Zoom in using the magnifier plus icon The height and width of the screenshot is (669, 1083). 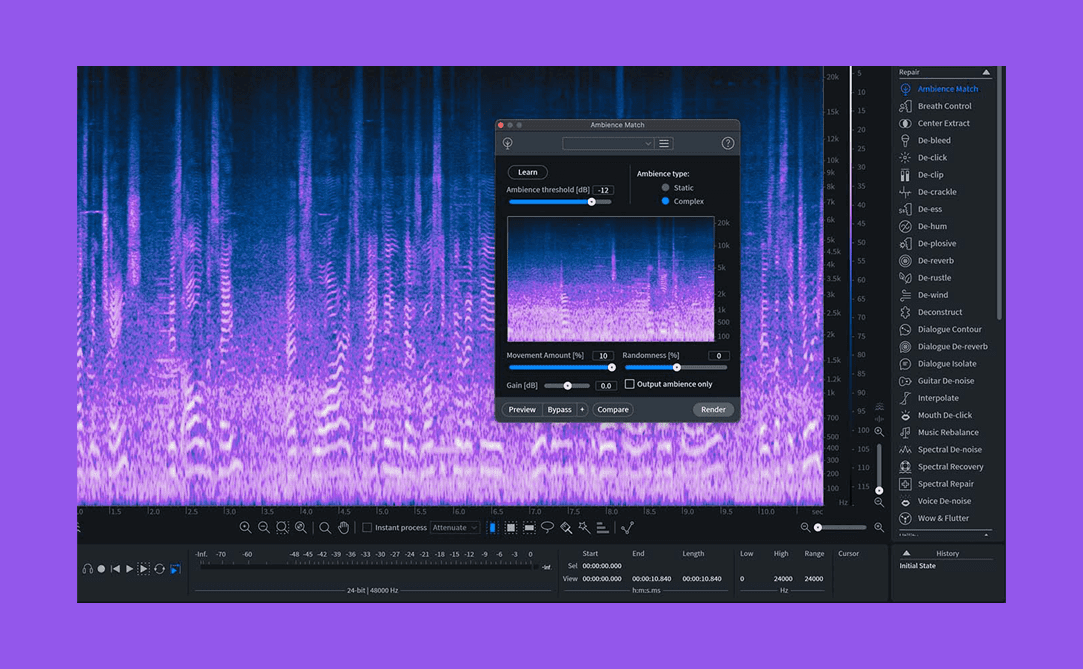click(247, 527)
